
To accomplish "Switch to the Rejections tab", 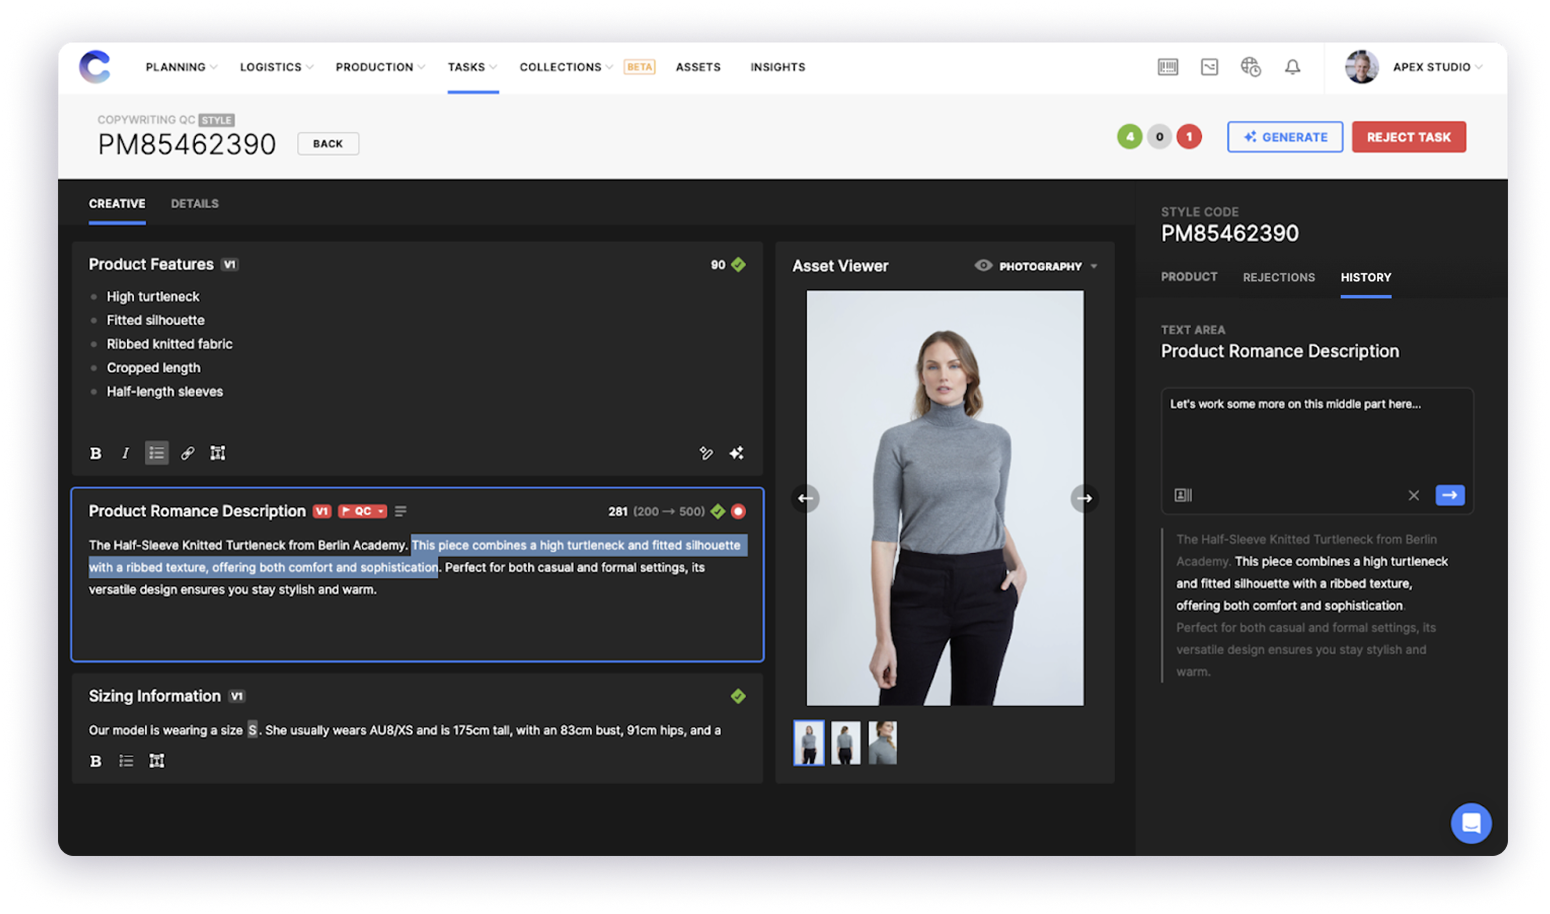I will click(x=1279, y=277).
